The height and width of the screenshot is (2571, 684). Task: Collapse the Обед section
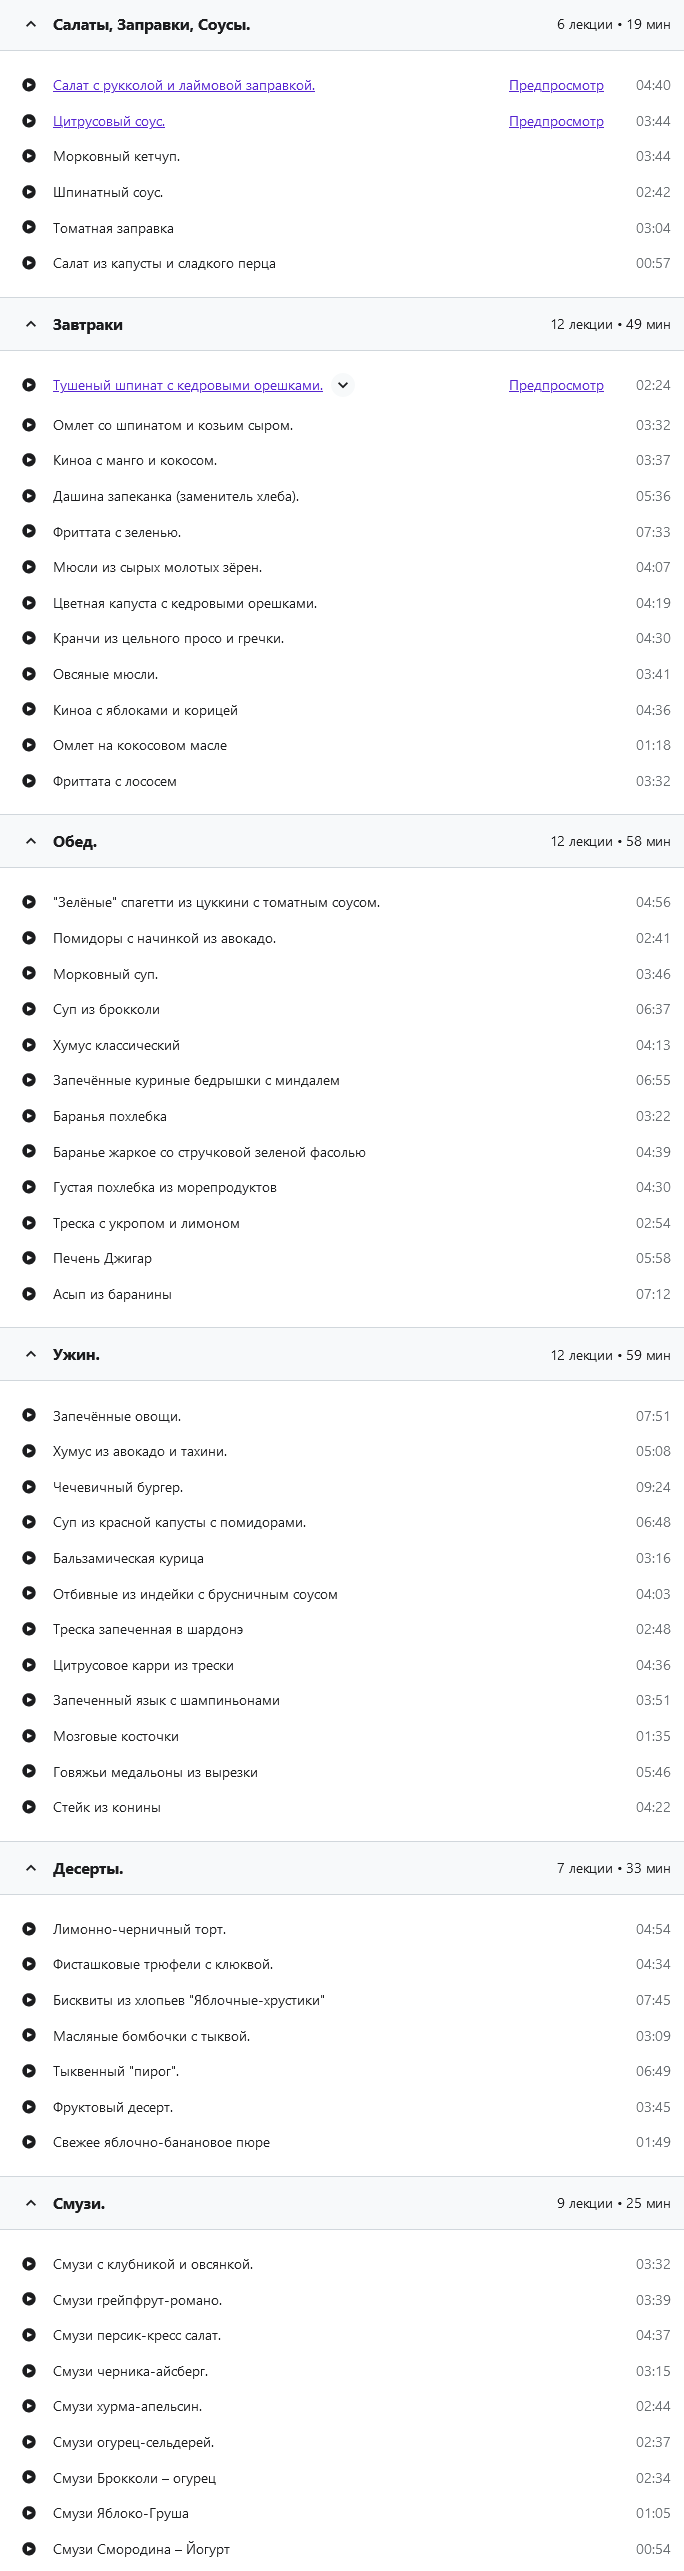point(31,841)
